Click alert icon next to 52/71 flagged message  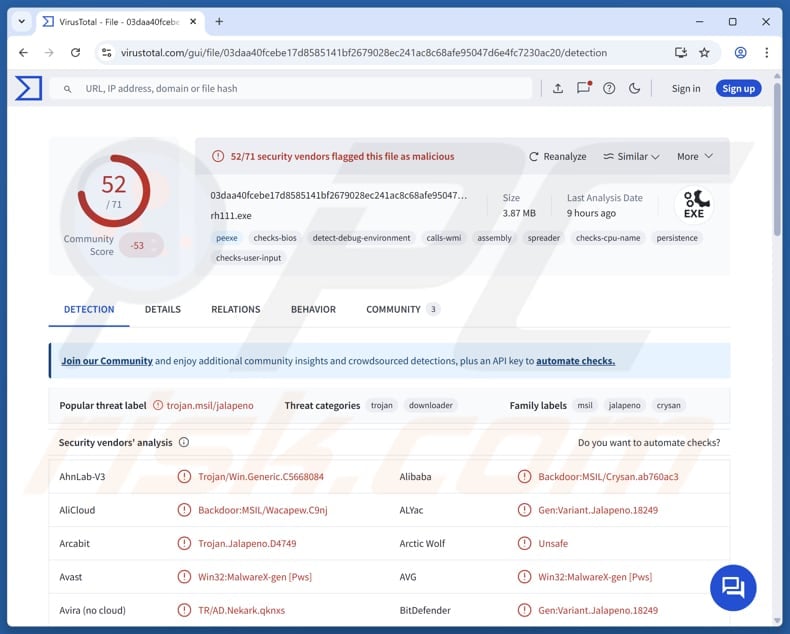pyautogui.click(x=218, y=156)
